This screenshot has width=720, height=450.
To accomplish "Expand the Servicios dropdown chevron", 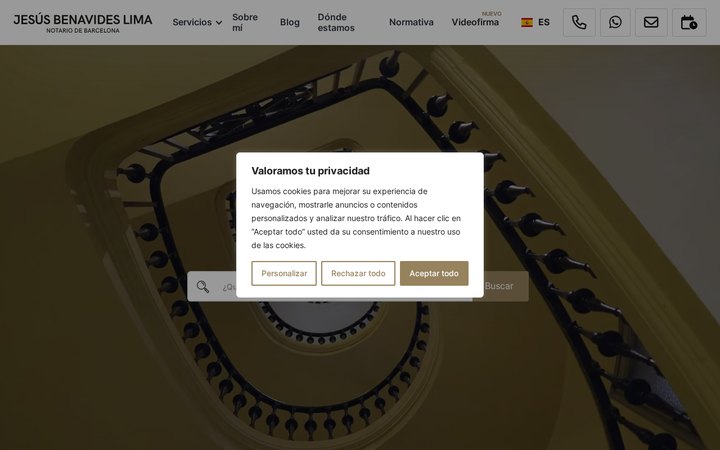I will click(x=219, y=22).
